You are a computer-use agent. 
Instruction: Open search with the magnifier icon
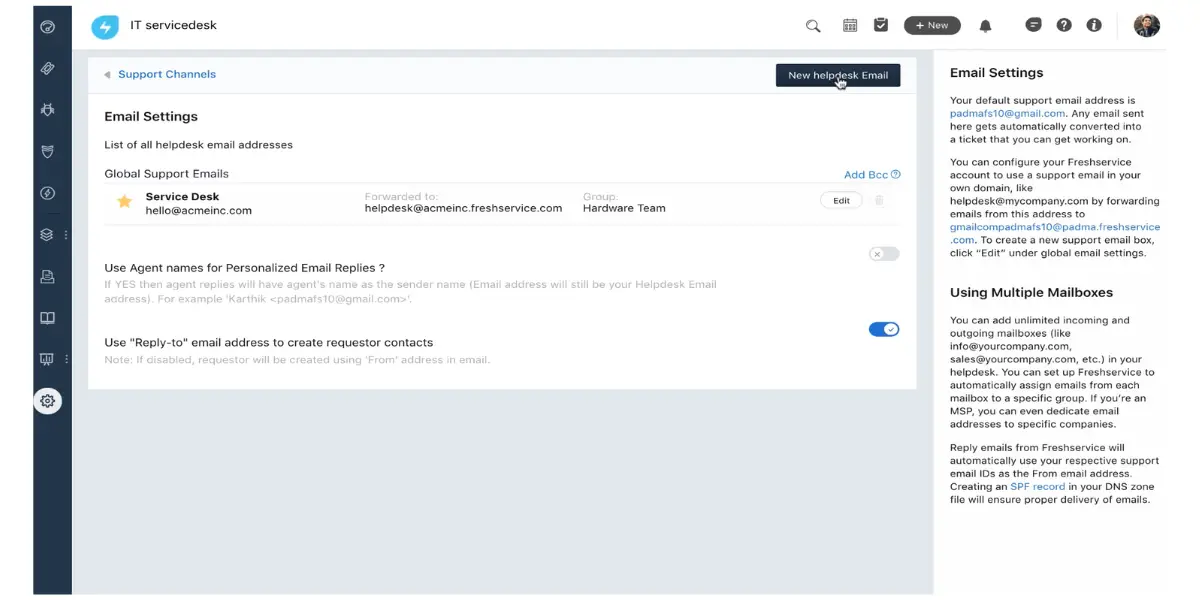coord(813,26)
